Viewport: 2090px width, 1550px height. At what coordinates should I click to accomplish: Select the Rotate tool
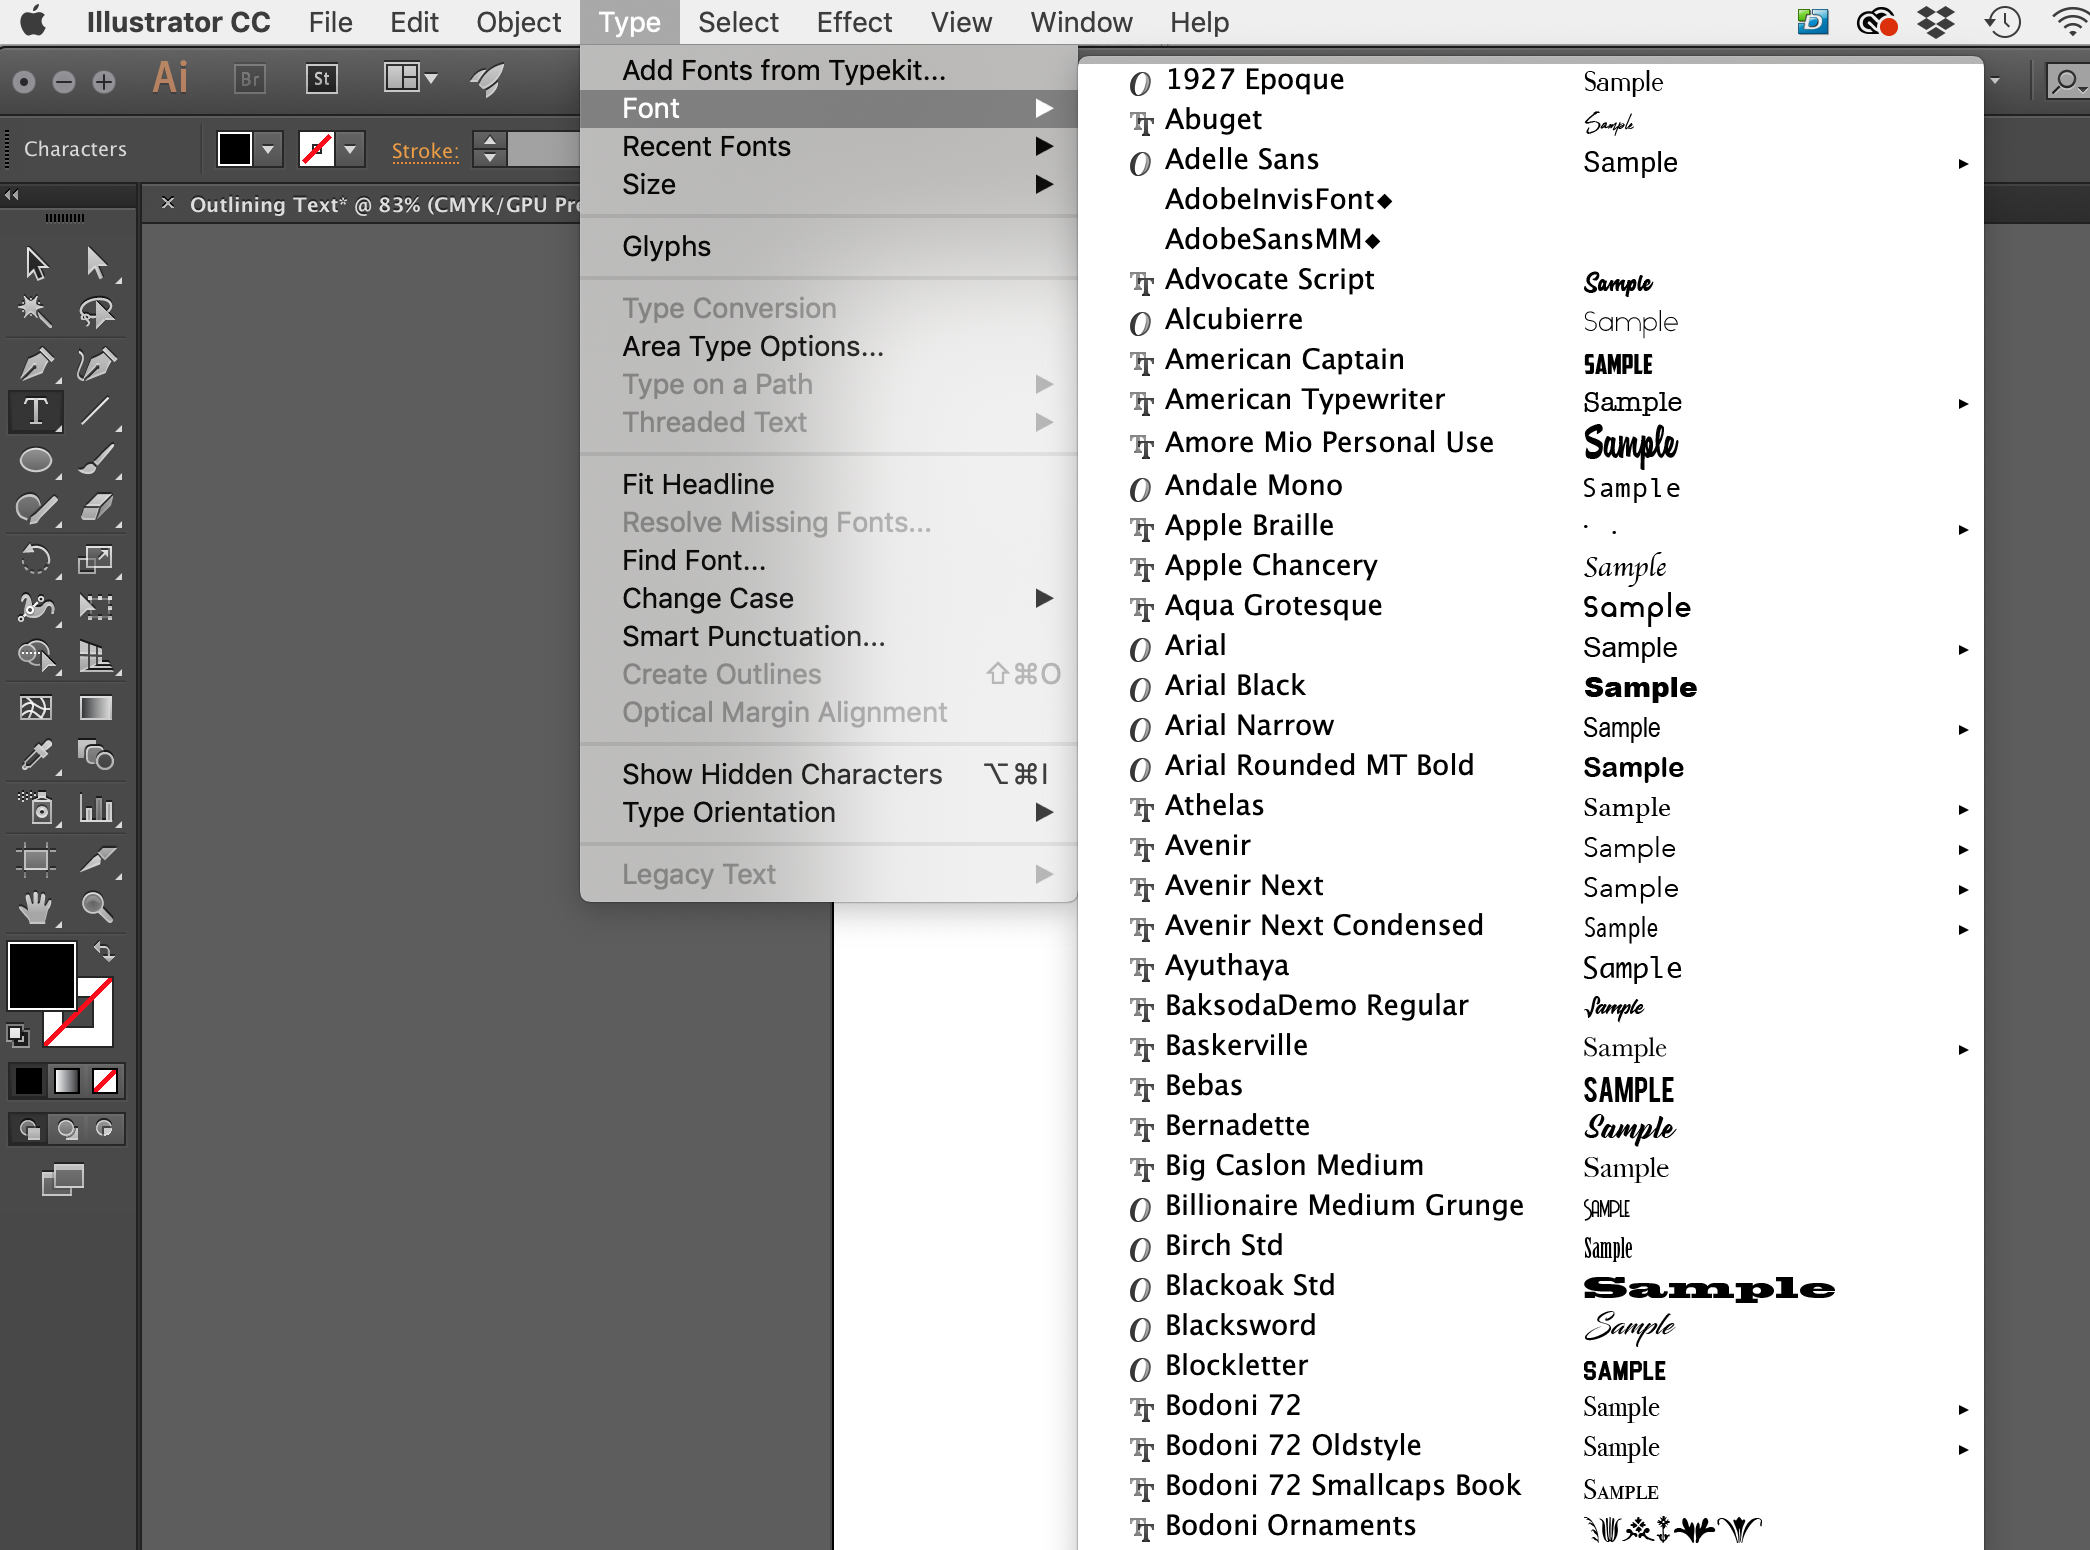pos(37,559)
